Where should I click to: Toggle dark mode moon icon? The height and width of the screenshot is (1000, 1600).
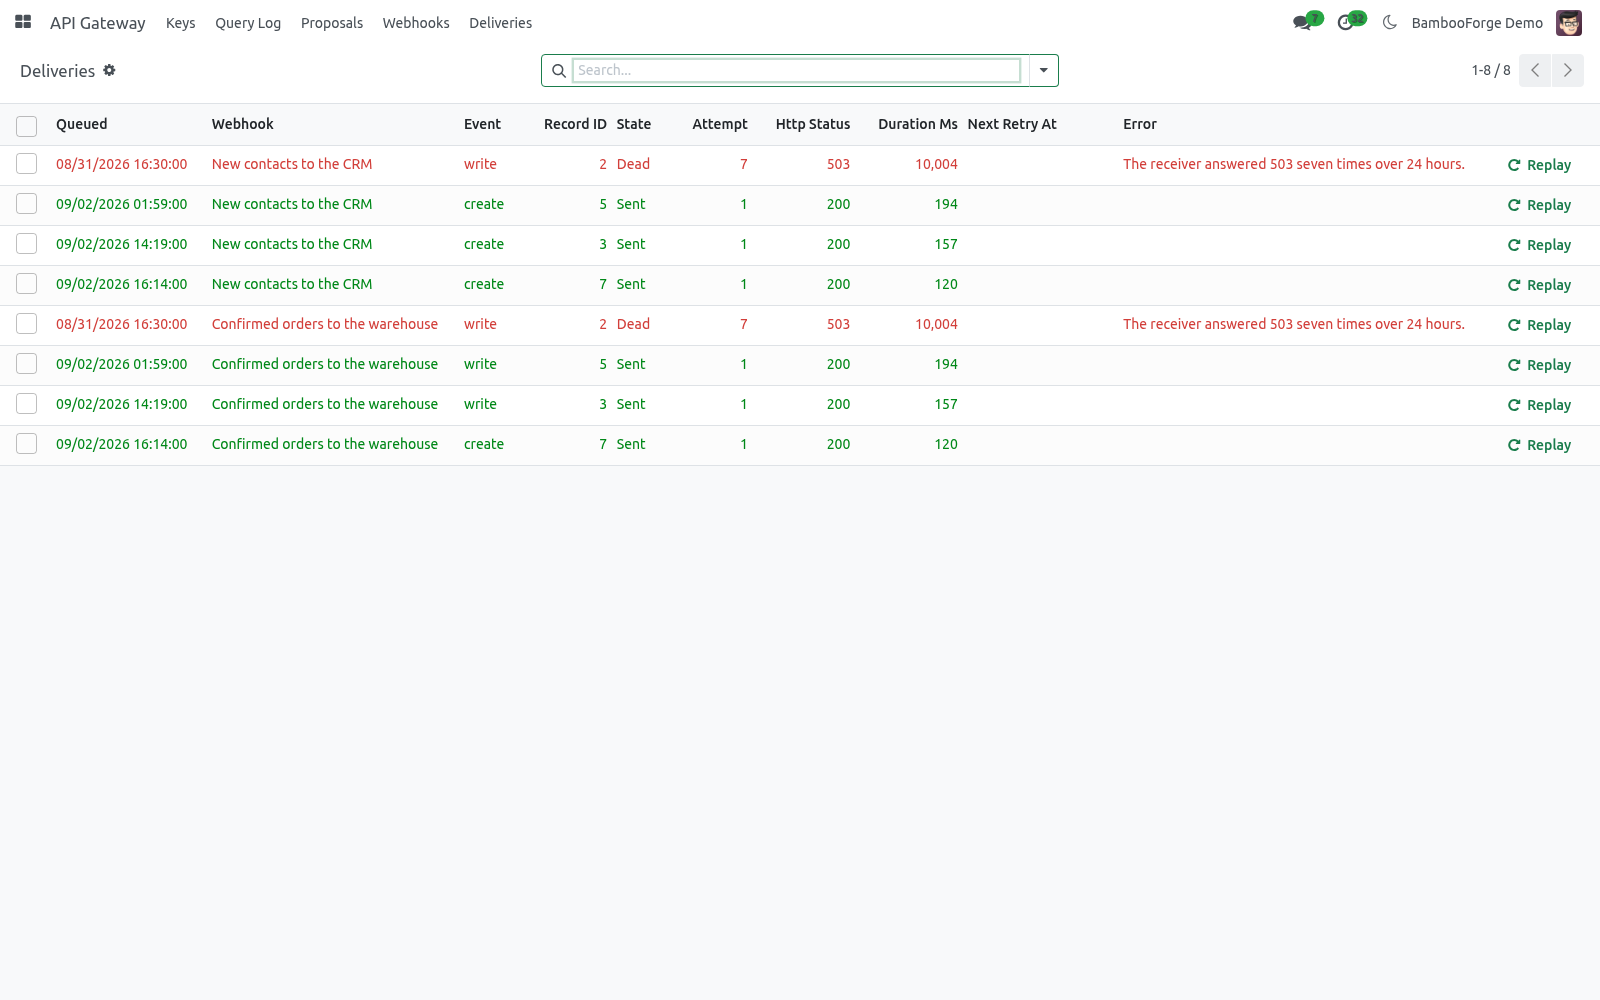(x=1389, y=22)
